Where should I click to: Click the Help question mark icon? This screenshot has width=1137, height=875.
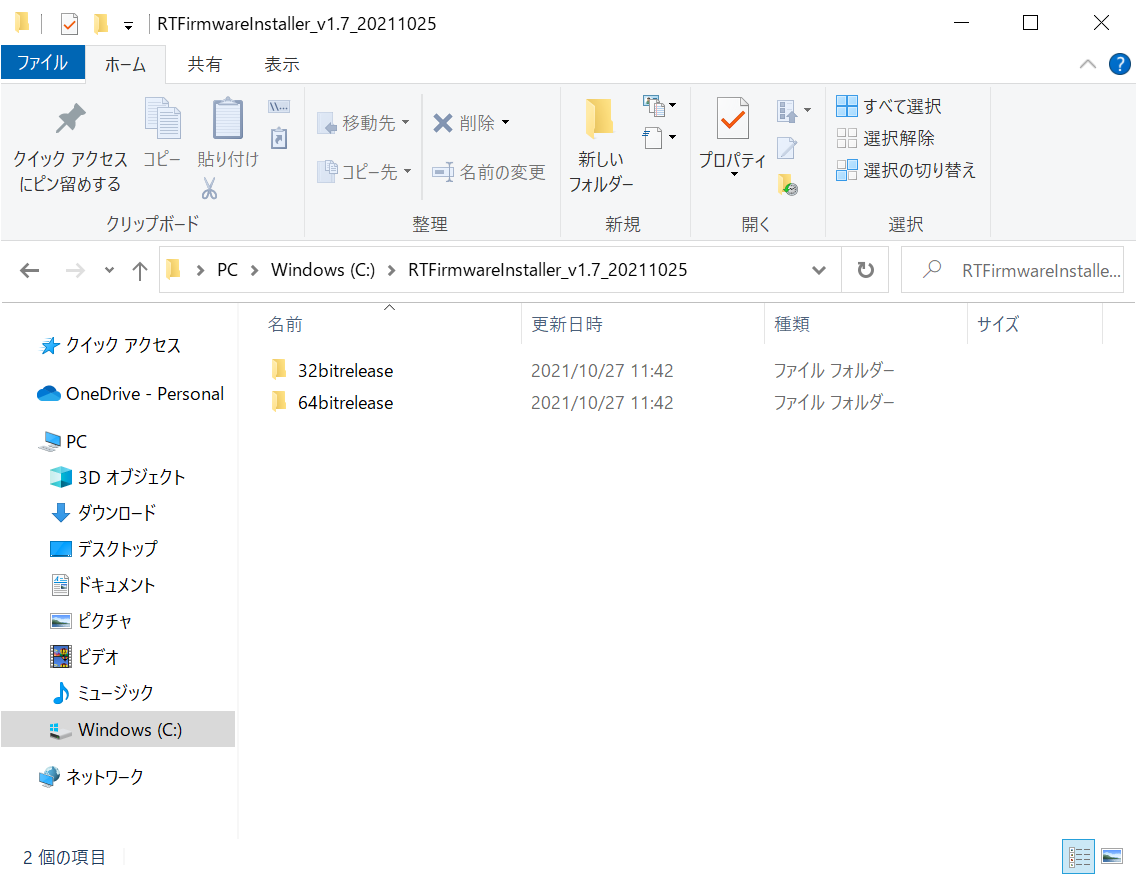(1119, 64)
